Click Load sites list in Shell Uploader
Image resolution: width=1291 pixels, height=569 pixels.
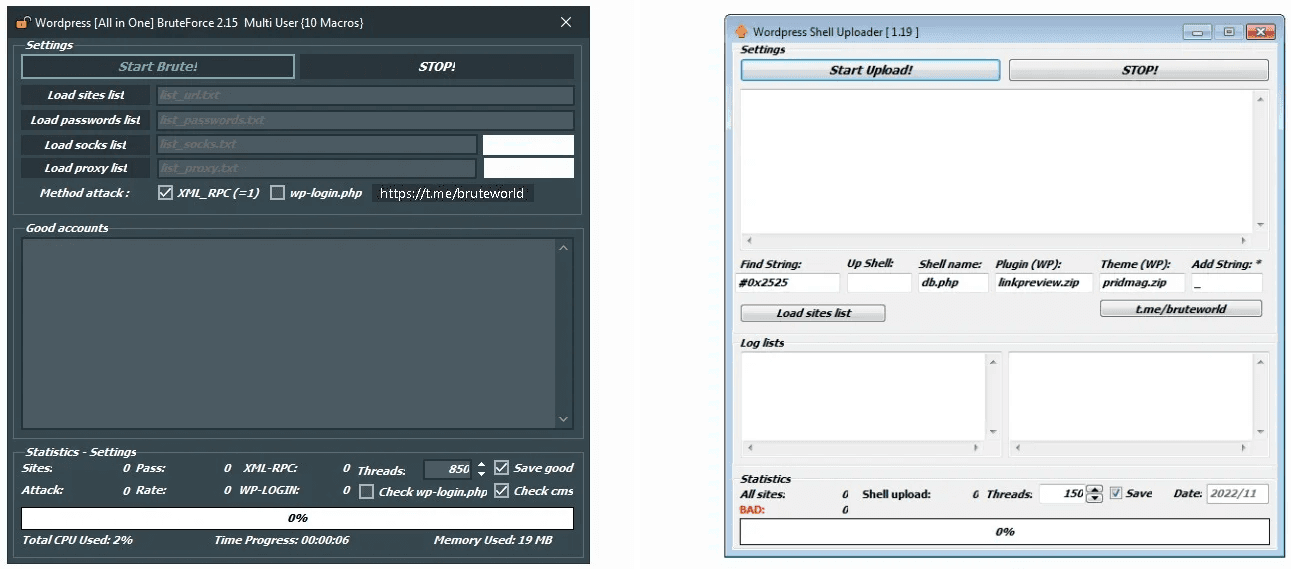813,313
